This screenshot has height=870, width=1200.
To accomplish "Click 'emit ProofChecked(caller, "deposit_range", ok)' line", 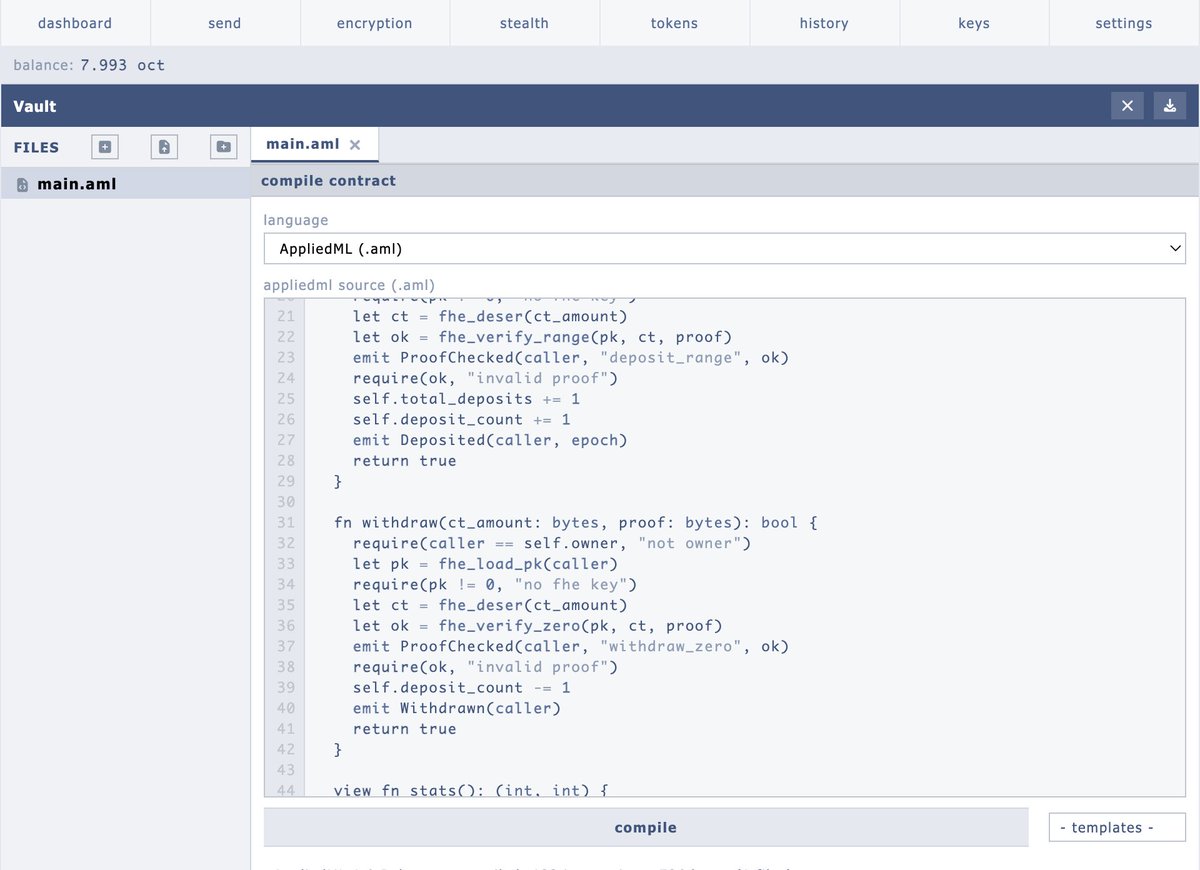I will pyautogui.click(x=571, y=358).
